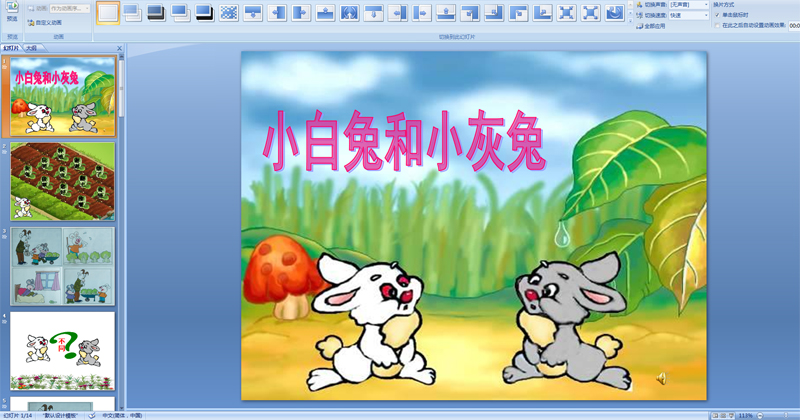Screen dimensions: 800x420
Task: Click the thumbnail pane vertical scrollbar
Action: 121,232
